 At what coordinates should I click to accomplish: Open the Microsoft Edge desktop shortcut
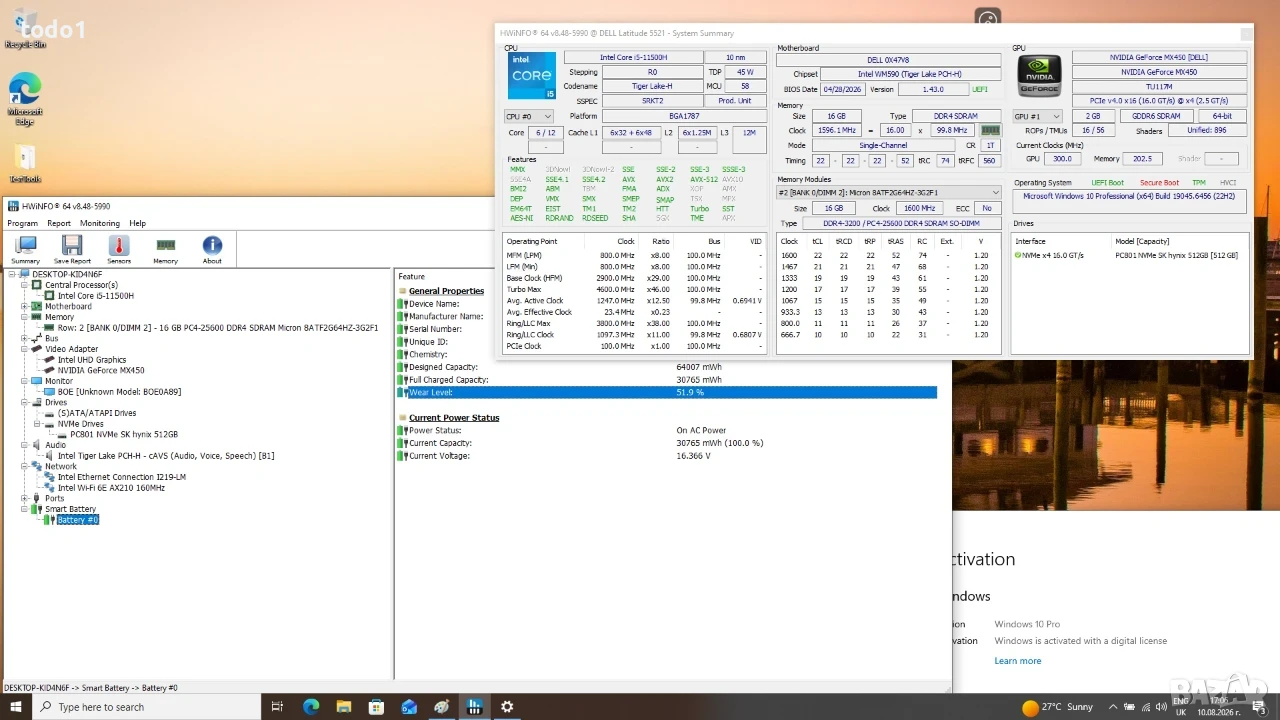point(25,98)
